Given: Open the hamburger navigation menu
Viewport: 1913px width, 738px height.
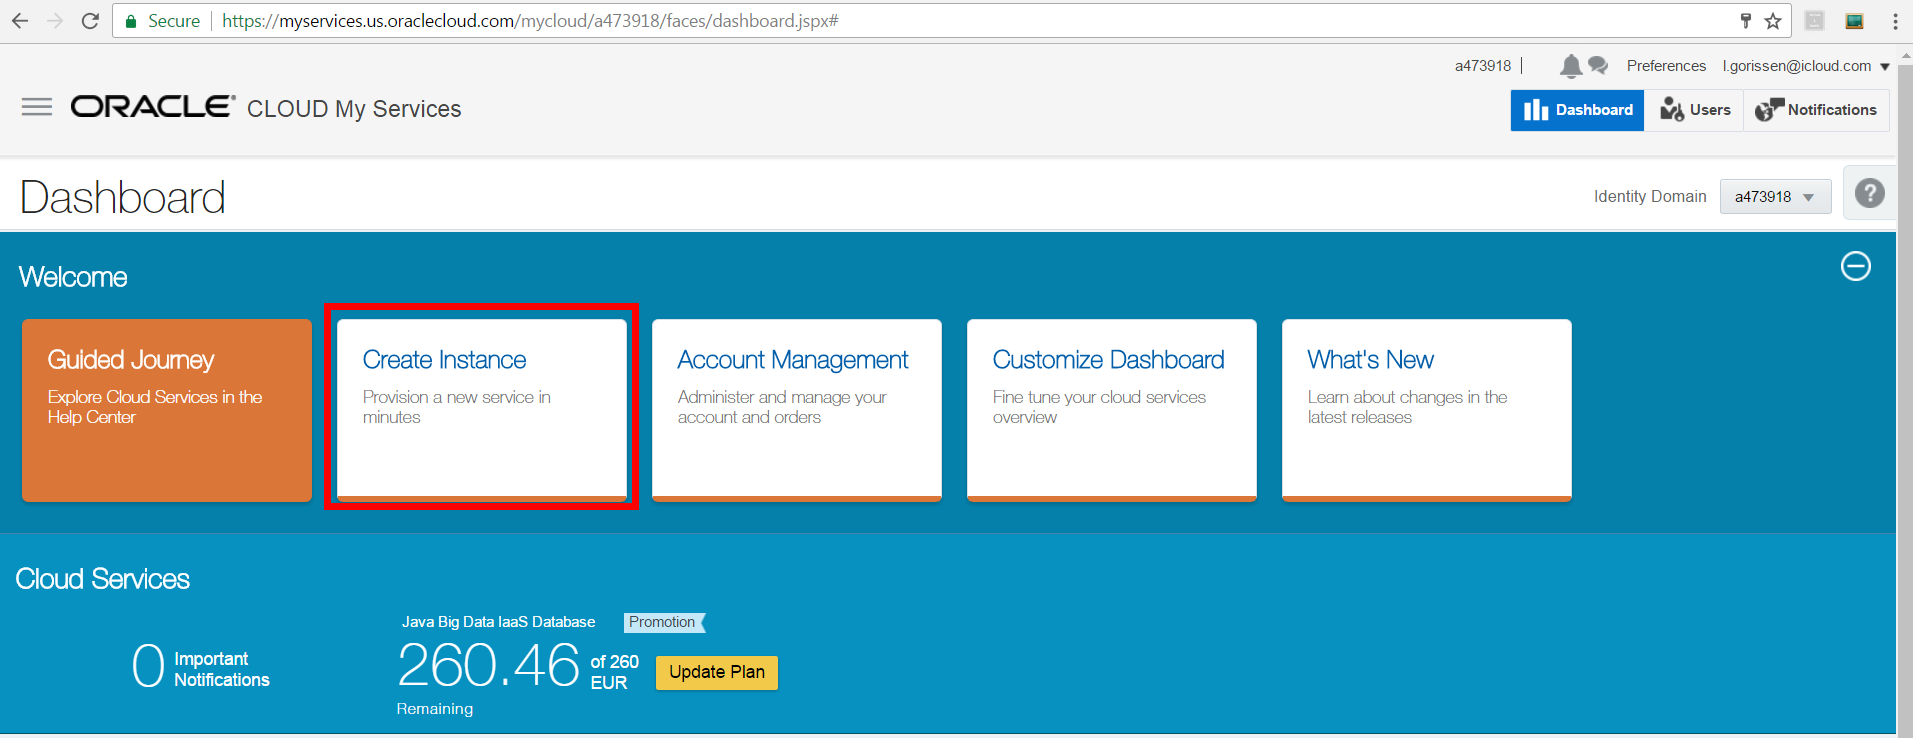Looking at the screenshot, I should tap(37, 107).
